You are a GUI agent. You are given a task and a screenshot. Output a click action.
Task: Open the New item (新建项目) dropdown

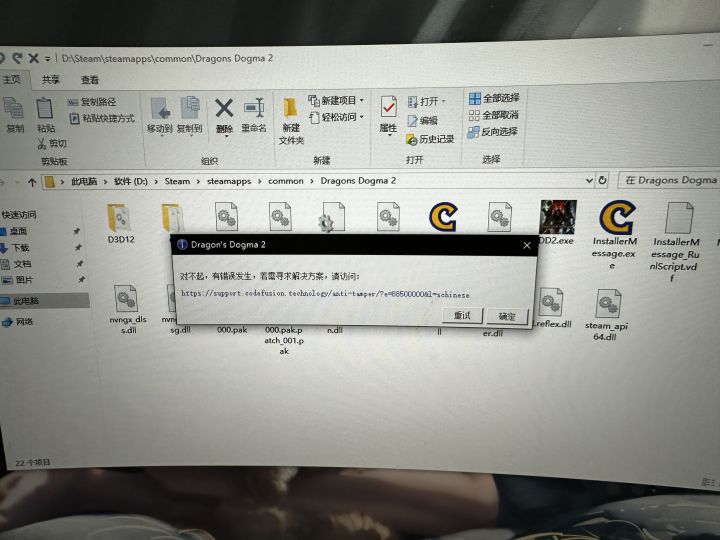(337, 100)
